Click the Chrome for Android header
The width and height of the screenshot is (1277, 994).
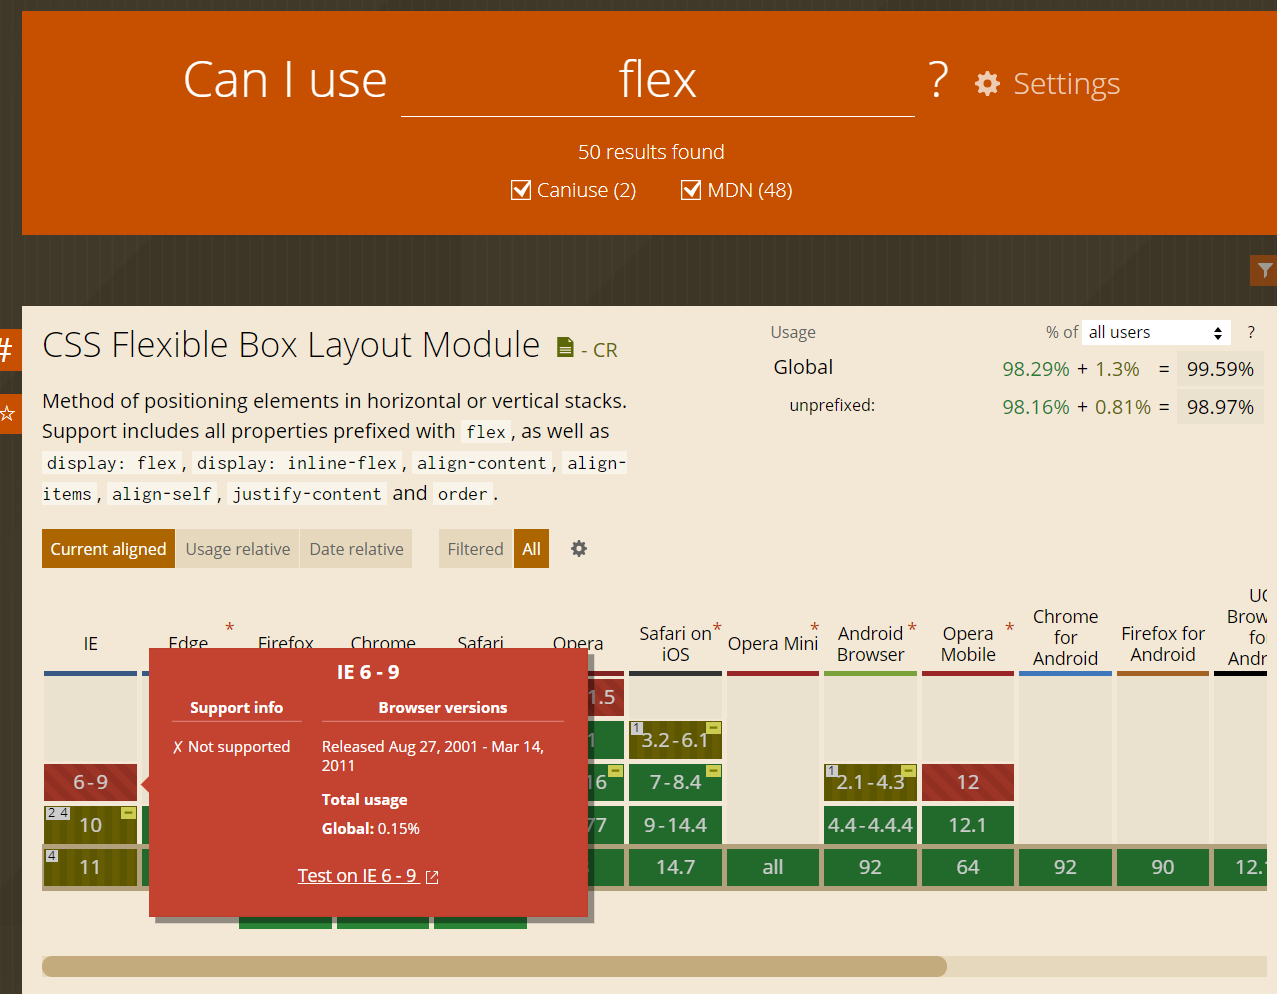point(1065,637)
